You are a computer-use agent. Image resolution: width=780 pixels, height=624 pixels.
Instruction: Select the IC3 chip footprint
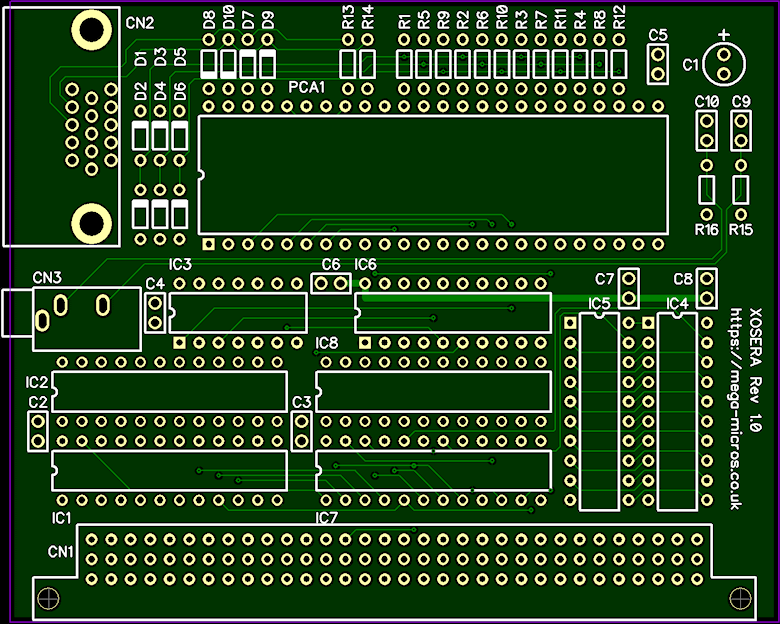(237, 312)
